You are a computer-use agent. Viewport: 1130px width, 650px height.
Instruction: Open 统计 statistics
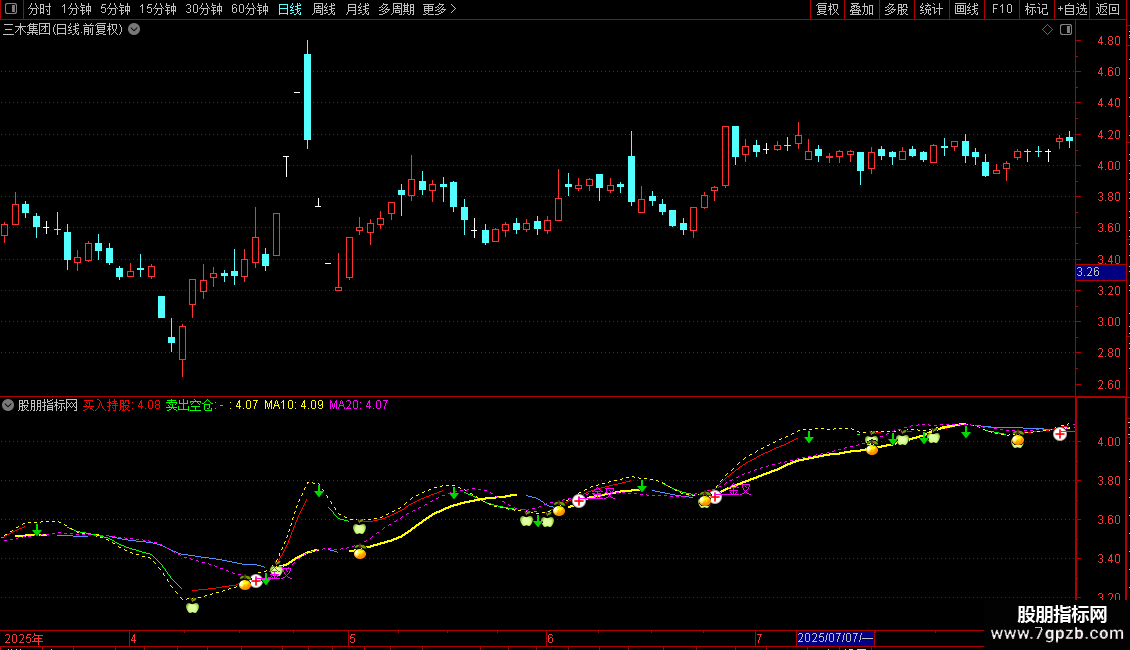pos(931,9)
